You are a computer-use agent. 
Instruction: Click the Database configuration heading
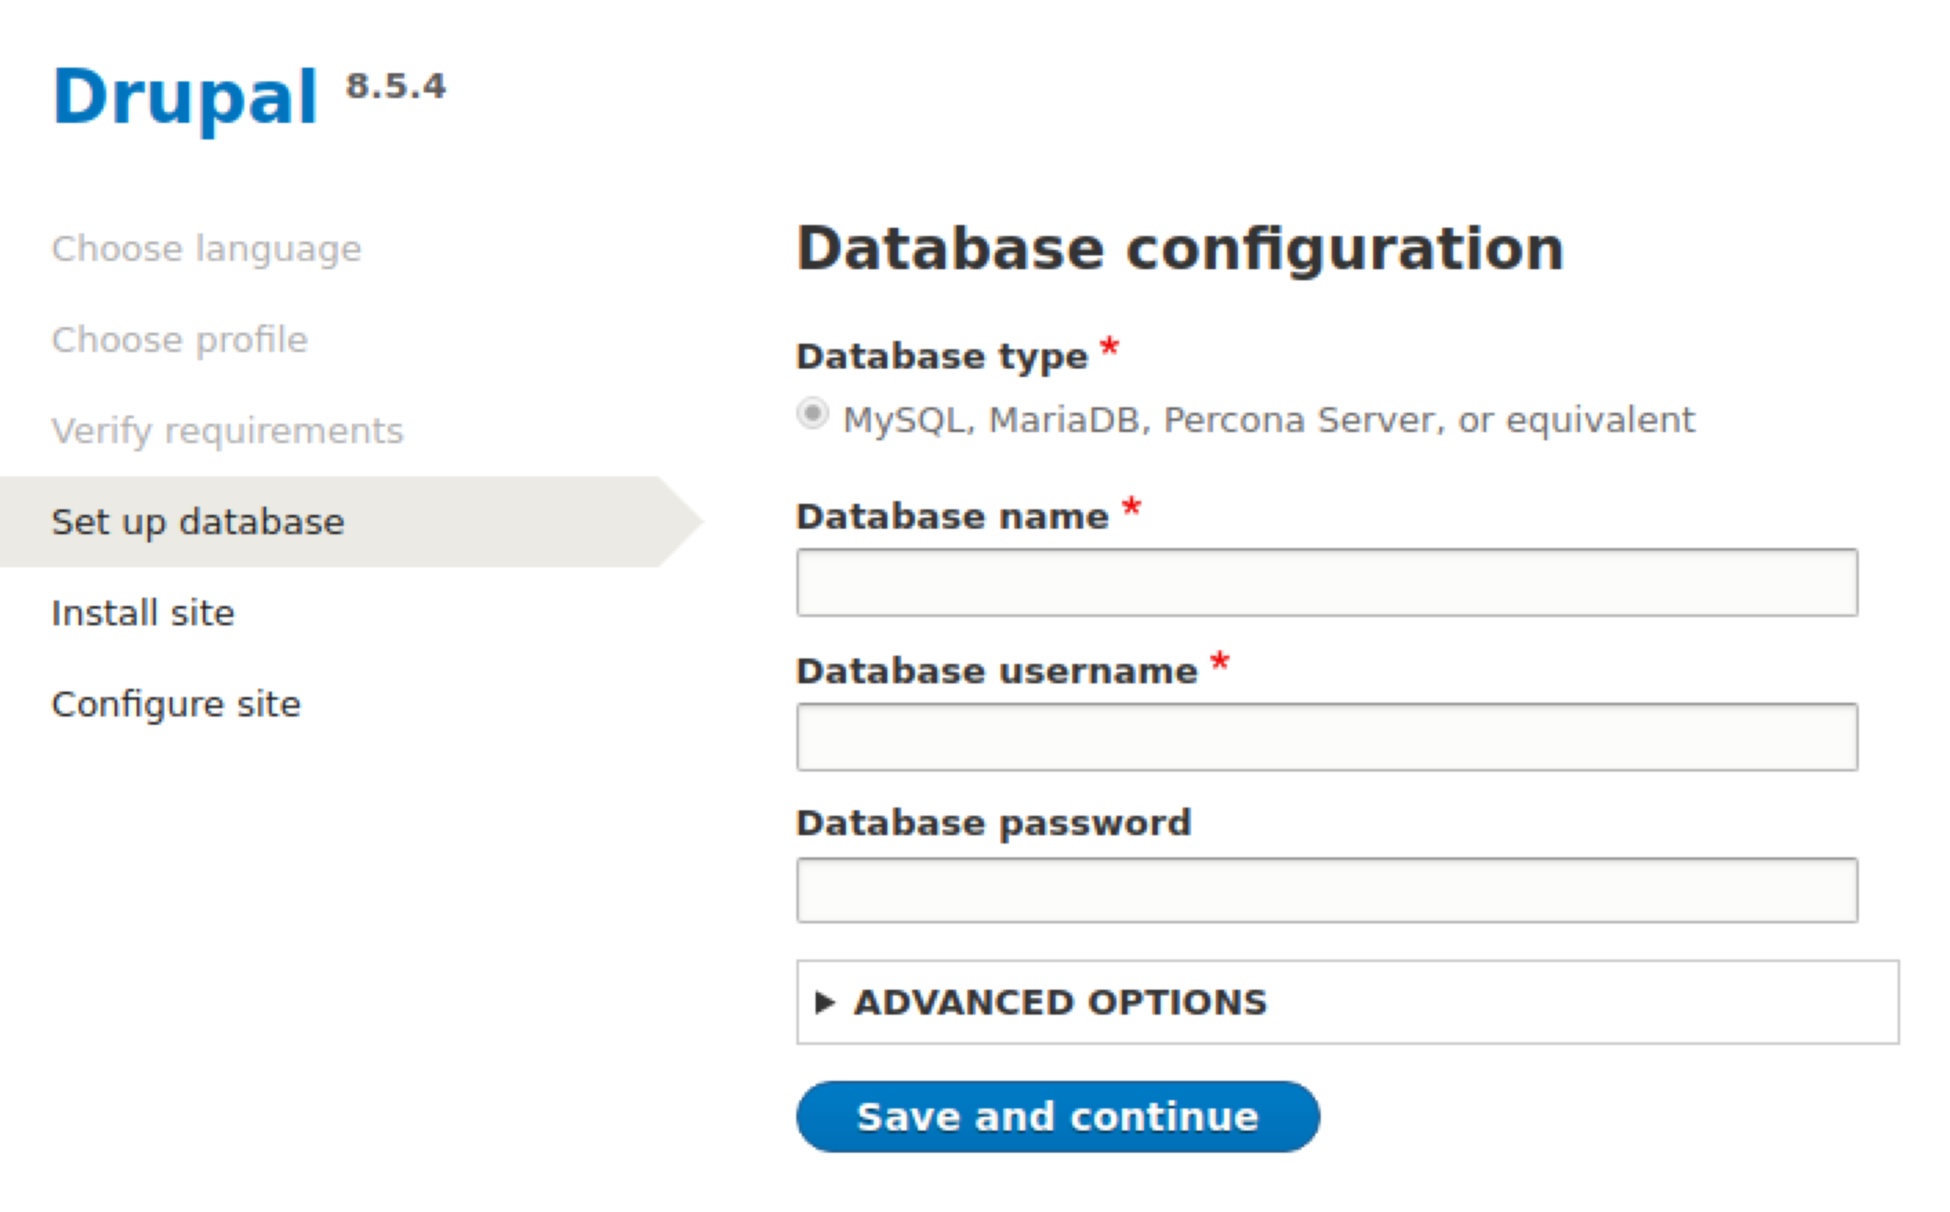tap(1179, 249)
